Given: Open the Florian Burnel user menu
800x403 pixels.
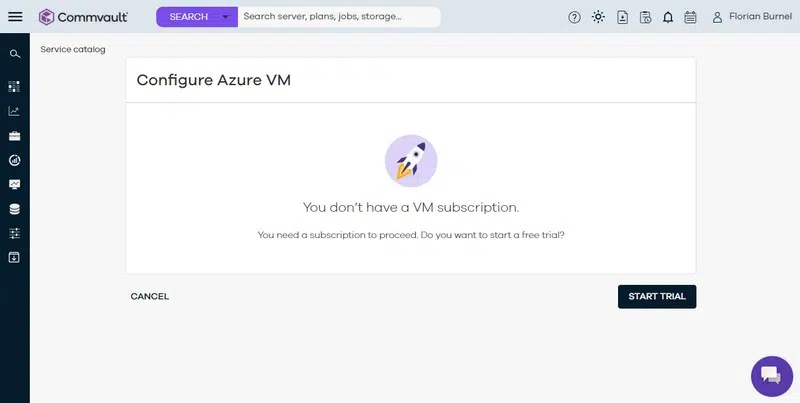Looking at the screenshot, I should point(750,17).
